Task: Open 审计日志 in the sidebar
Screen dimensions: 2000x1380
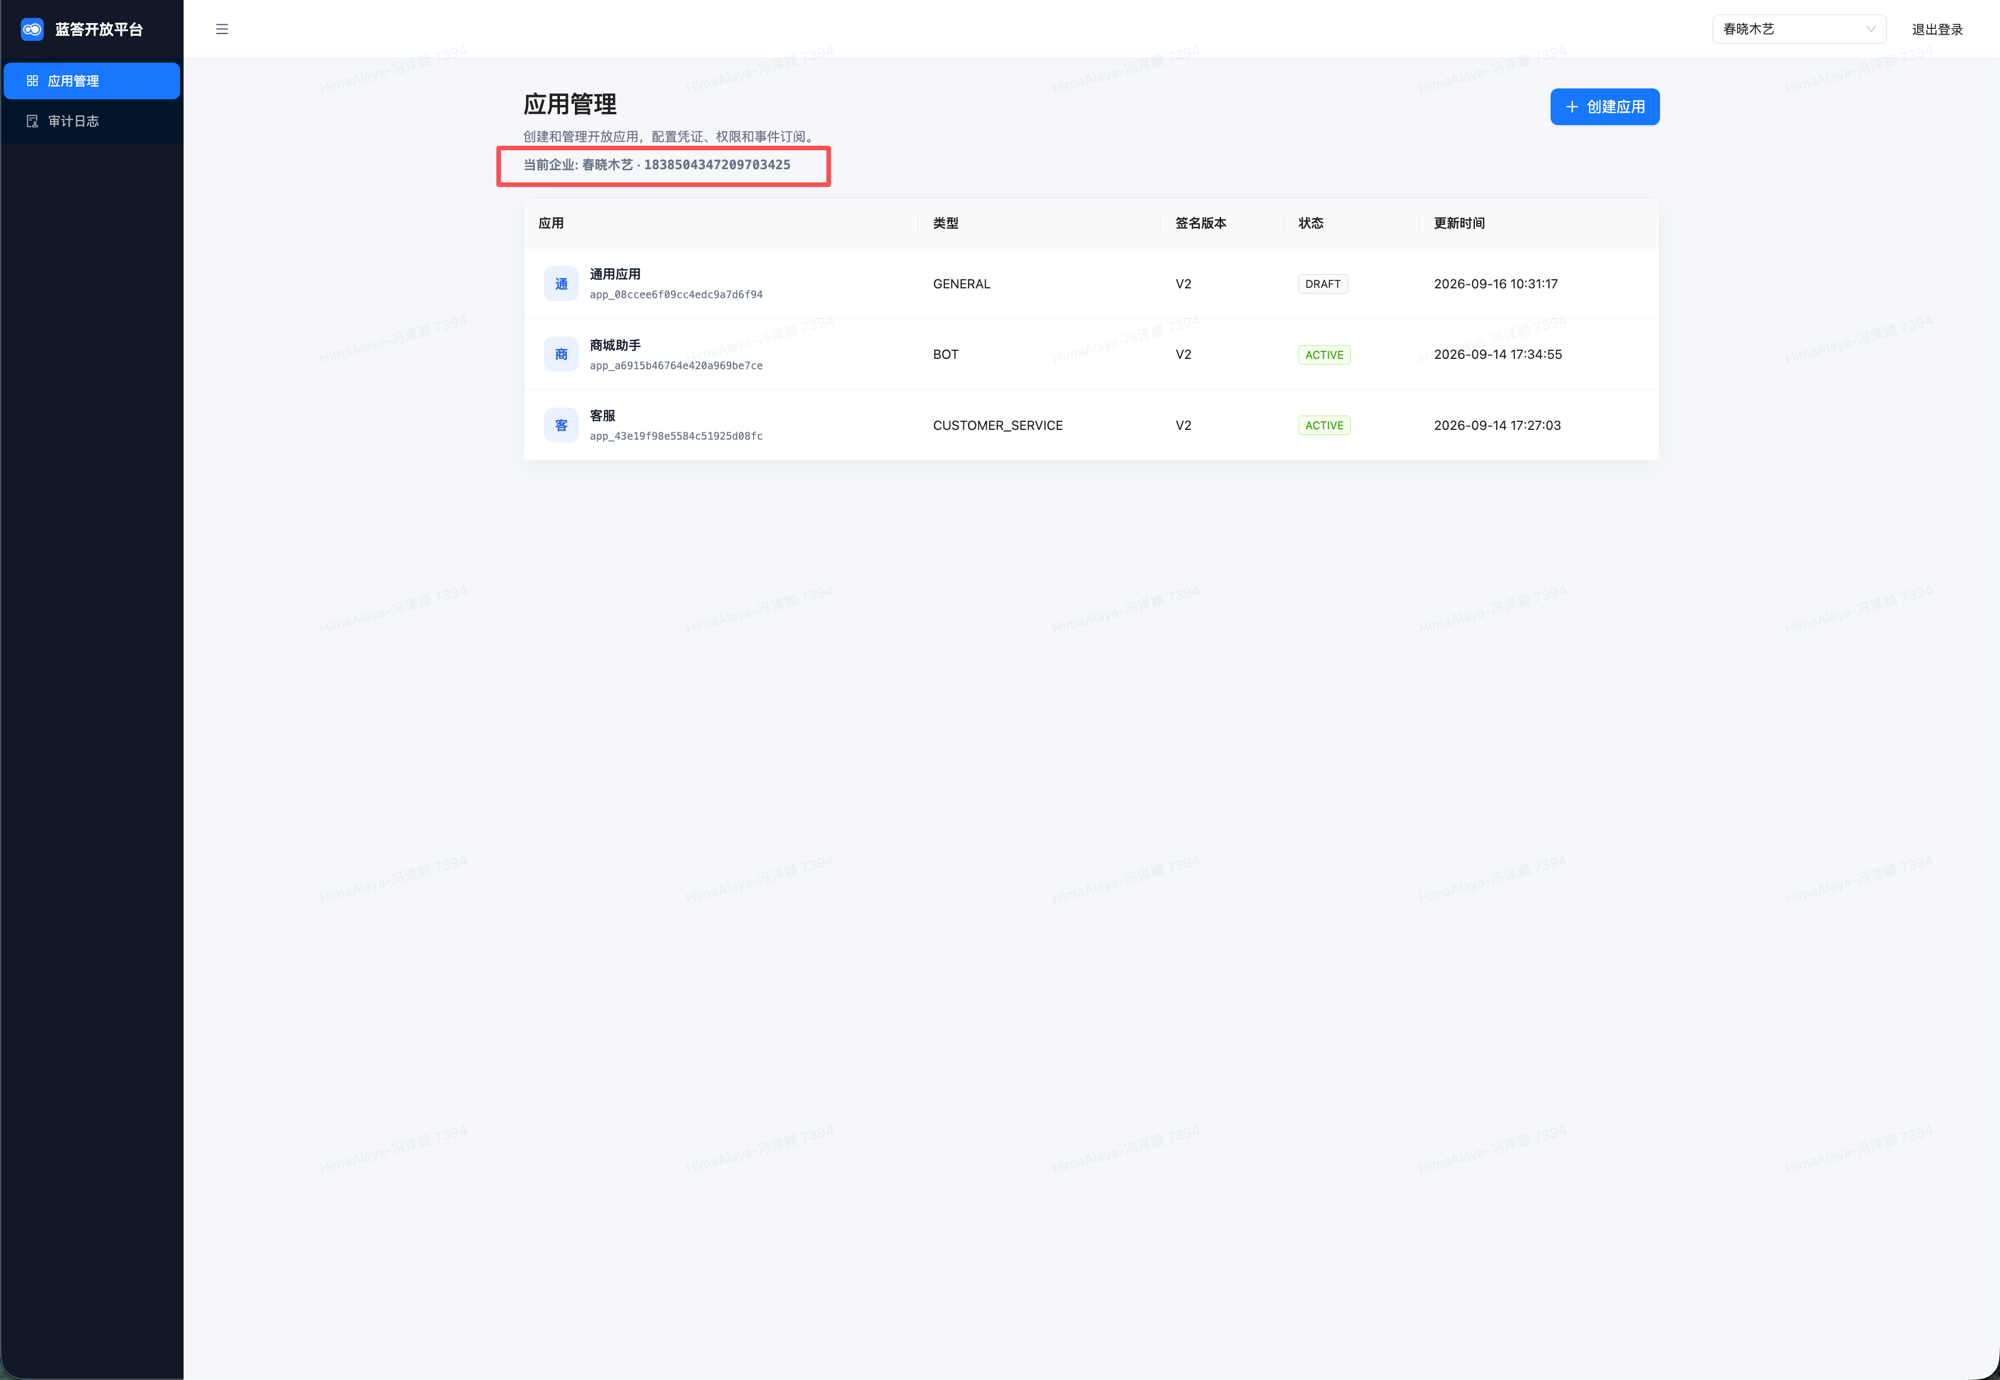Action: click(x=92, y=121)
